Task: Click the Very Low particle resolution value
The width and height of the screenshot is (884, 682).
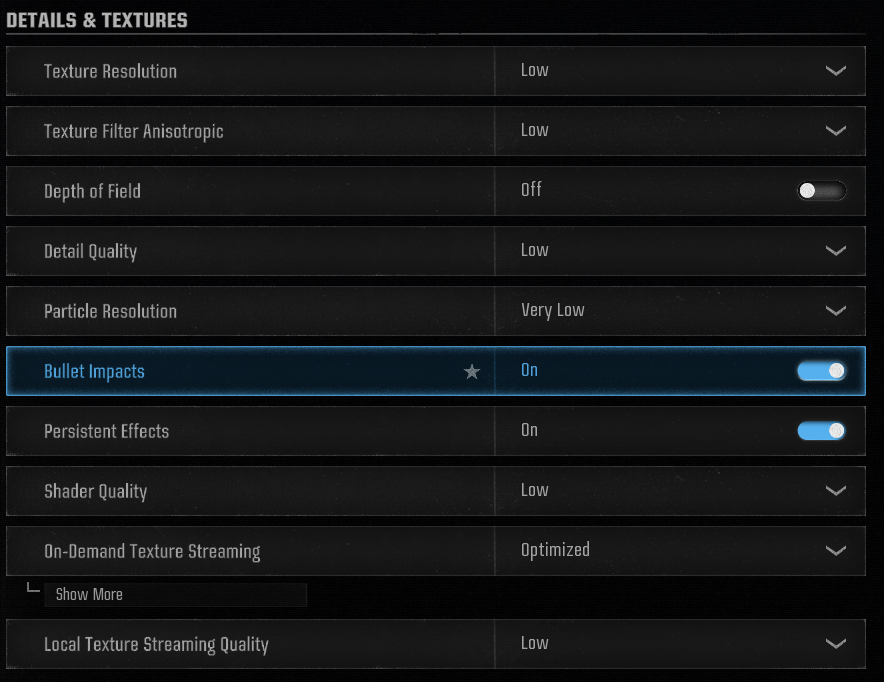Action: point(552,310)
